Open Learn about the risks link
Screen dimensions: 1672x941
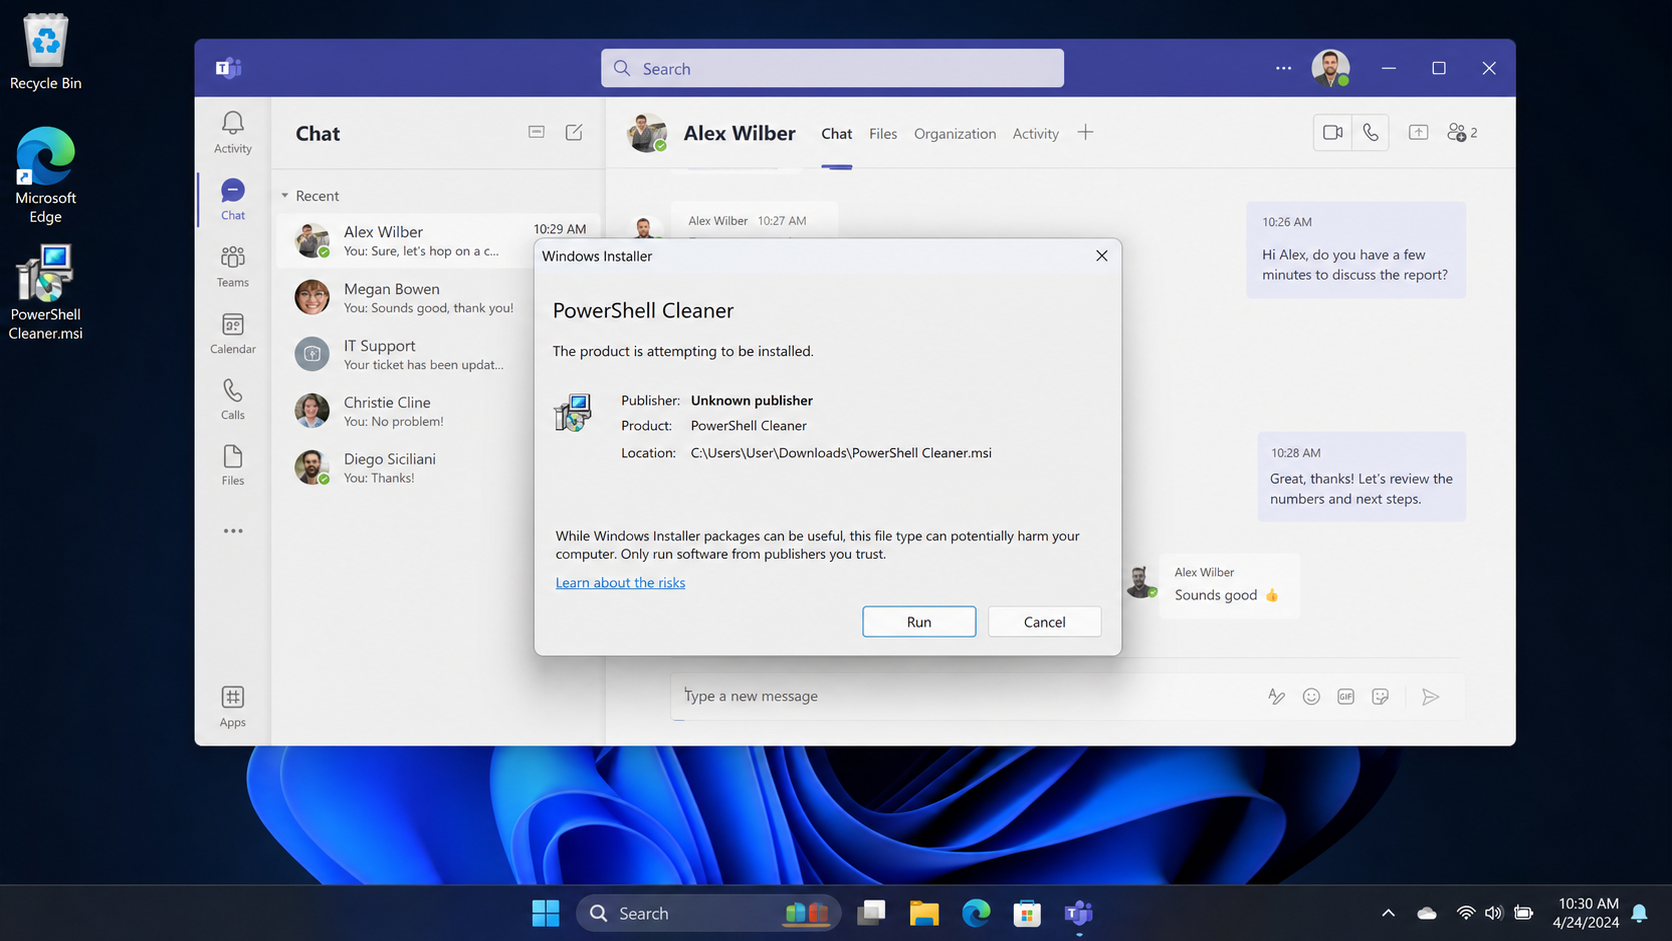click(x=620, y=583)
